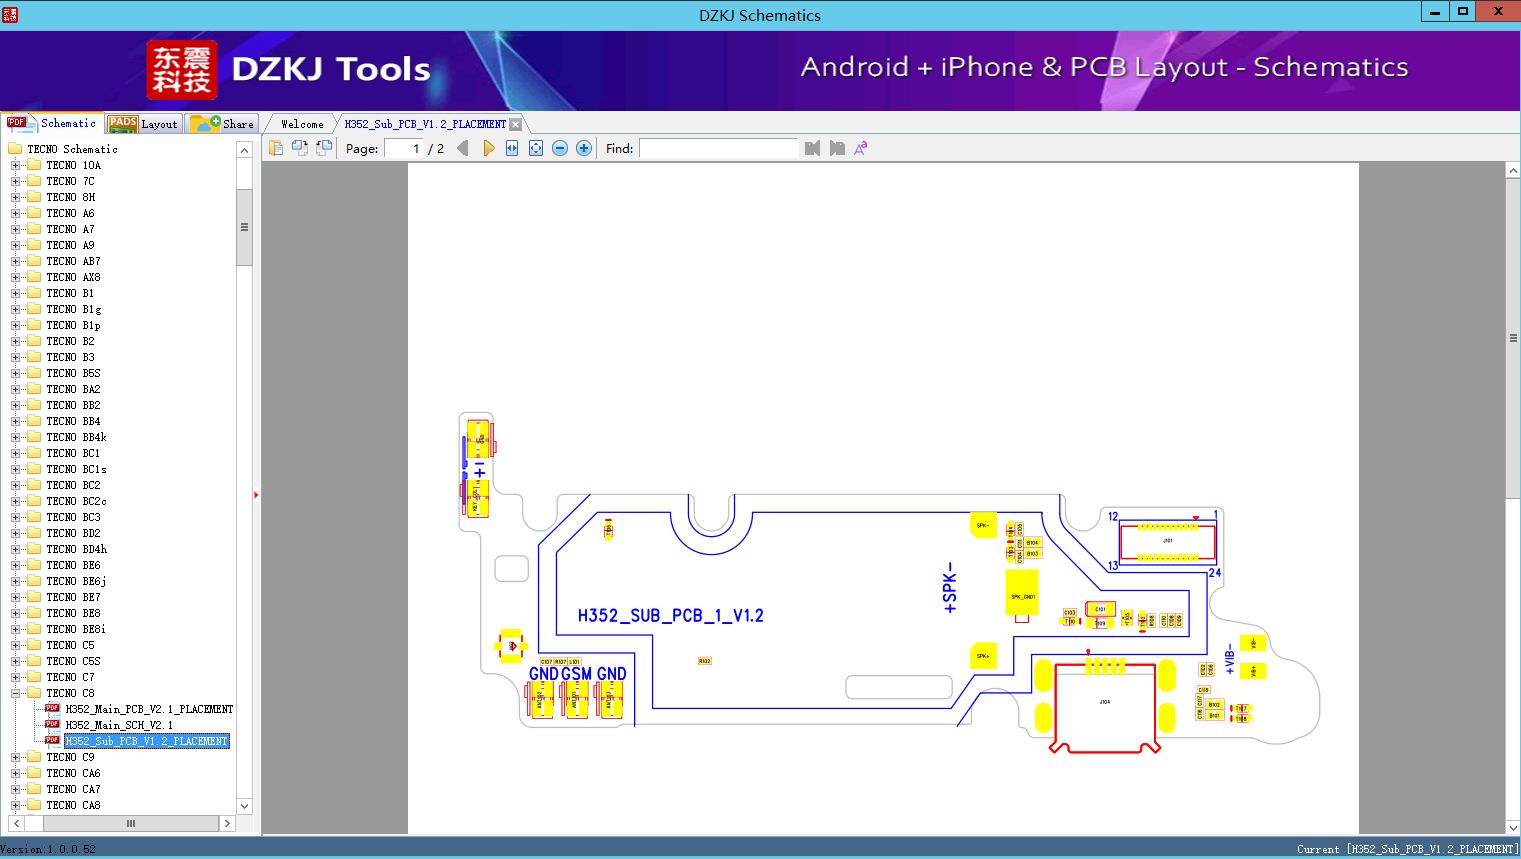Expand the TECNO BB4k folder
The height and width of the screenshot is (859, 1521).
tap(15, 437)
